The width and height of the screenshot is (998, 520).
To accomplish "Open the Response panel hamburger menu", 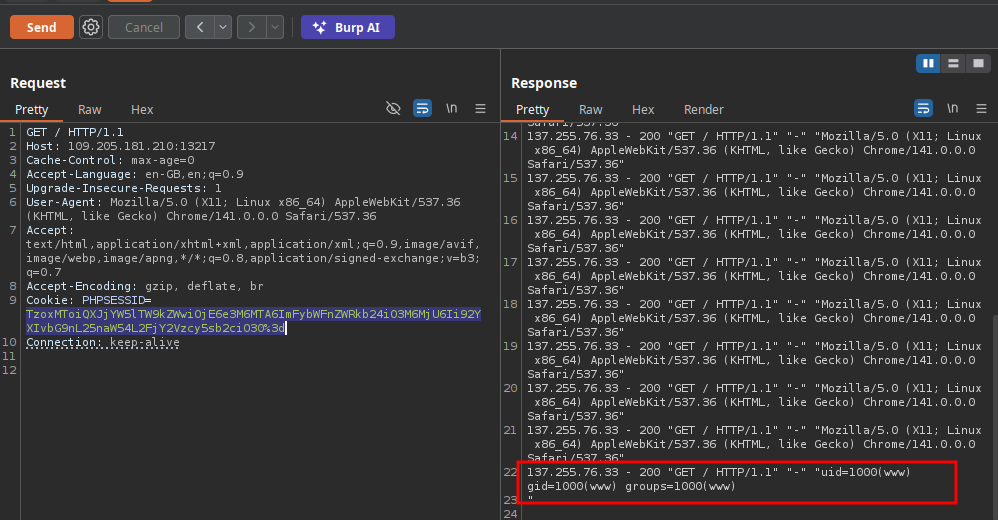I will 980,109.
